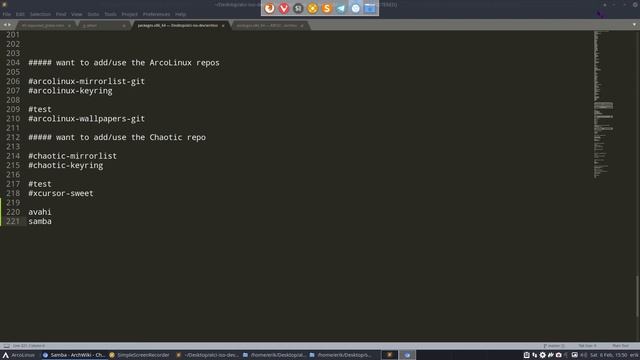Switch to Samba ArchWiki browser window
Screen dimensions: 640x360
pos(74,355)
